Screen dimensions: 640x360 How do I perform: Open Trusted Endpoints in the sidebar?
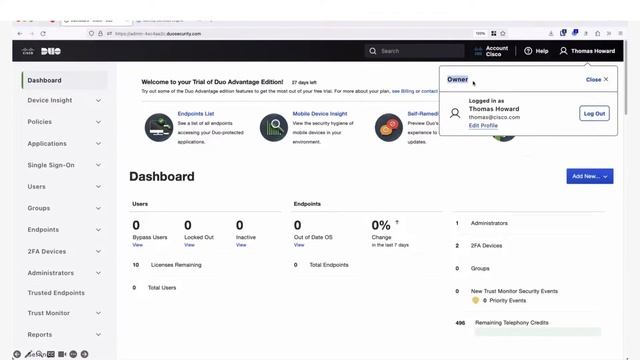coord(56,293)
